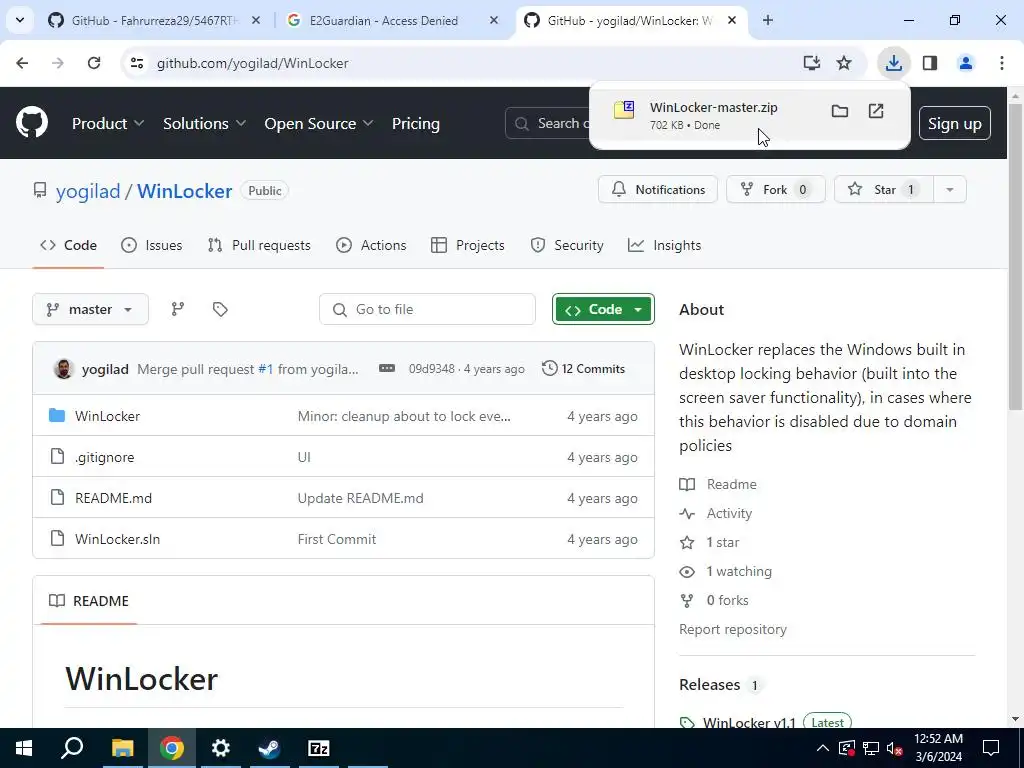
Task: Click the GitHub logo in header
Action: click(x=32, y=122)
